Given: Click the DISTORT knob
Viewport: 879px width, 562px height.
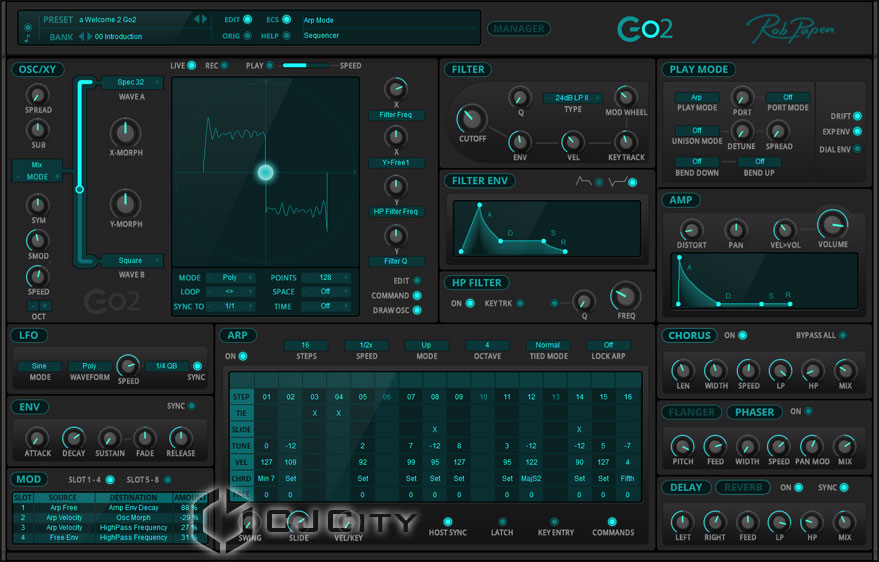Looking at the screenshot, I should coord(691,230).
